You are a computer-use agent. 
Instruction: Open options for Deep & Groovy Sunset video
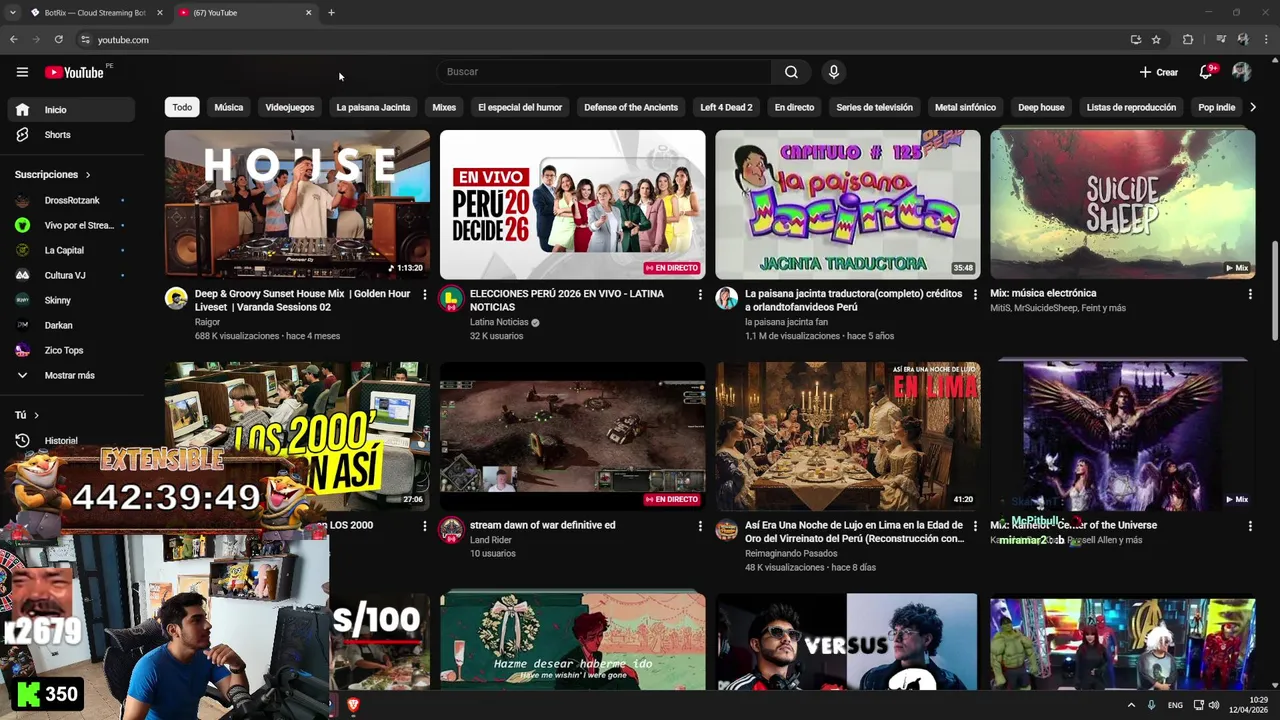(424, 295)
